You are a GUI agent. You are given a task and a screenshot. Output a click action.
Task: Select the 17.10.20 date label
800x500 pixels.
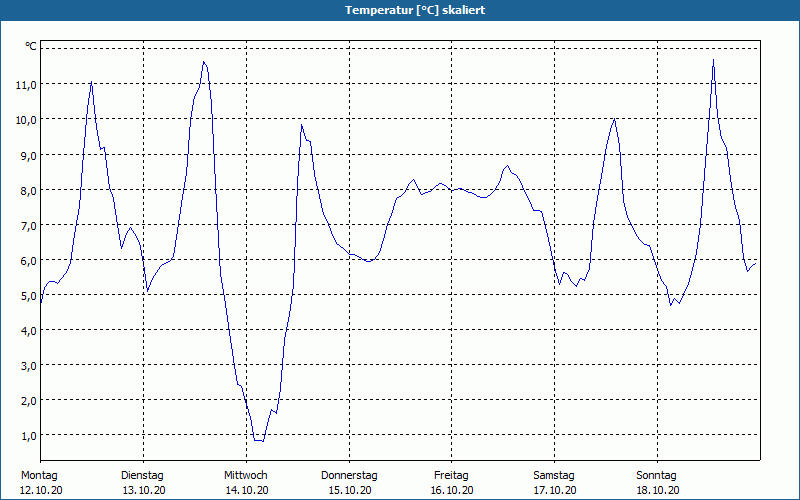[x=556, y=490]
